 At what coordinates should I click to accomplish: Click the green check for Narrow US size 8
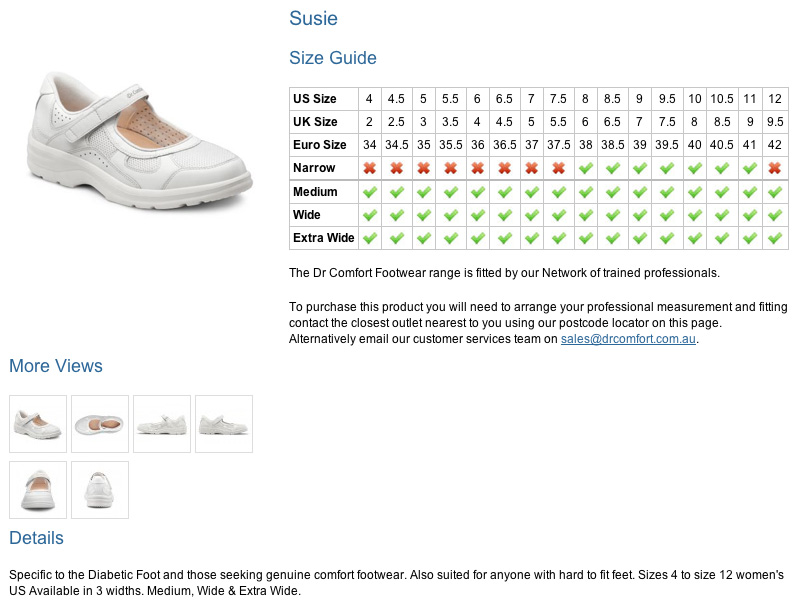pyautogui.click(x=586, y=168)
